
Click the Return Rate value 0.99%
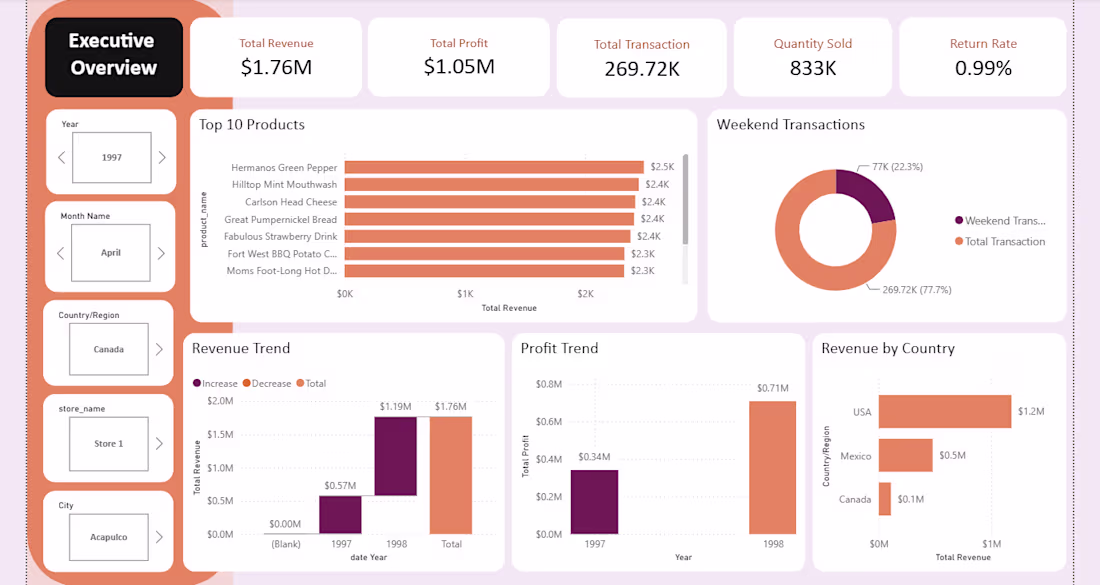(x=984, y=68)
